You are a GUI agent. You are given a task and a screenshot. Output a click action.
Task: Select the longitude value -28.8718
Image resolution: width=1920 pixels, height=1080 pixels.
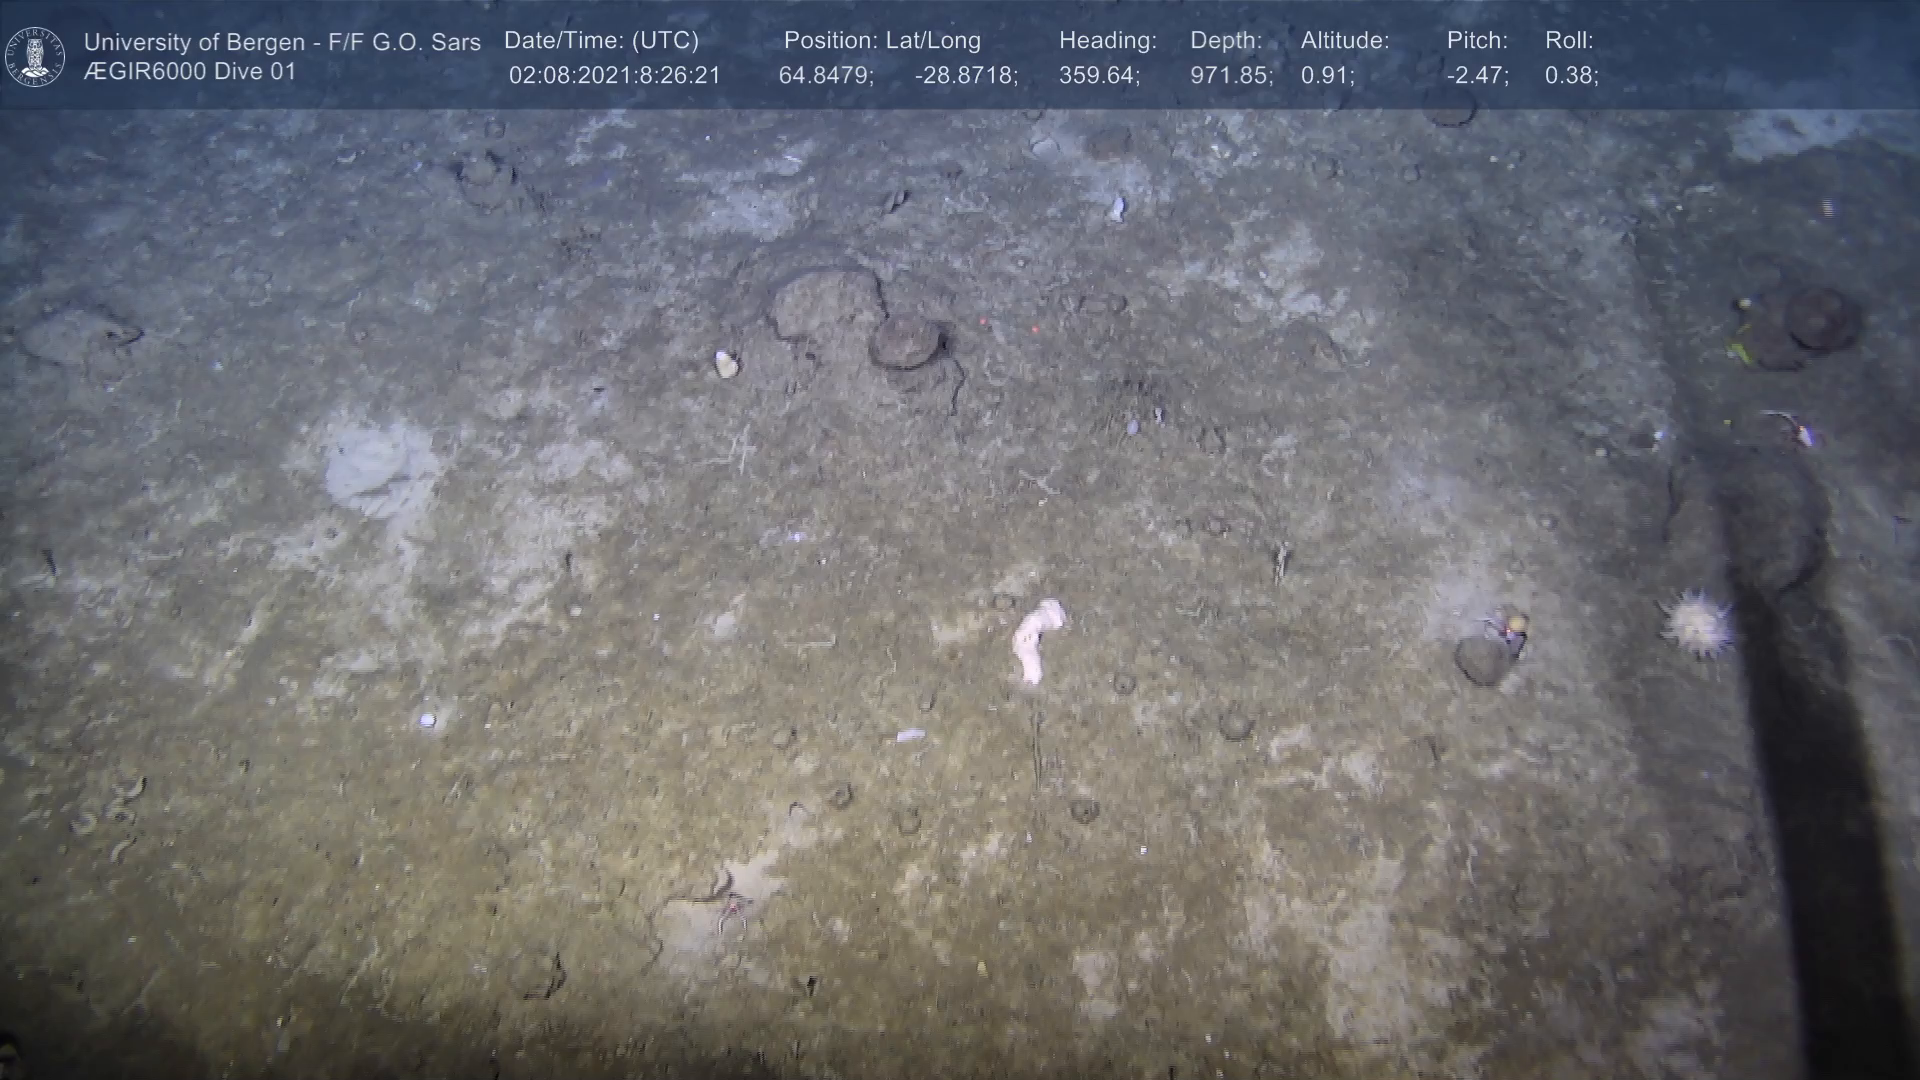coord(966,76)
